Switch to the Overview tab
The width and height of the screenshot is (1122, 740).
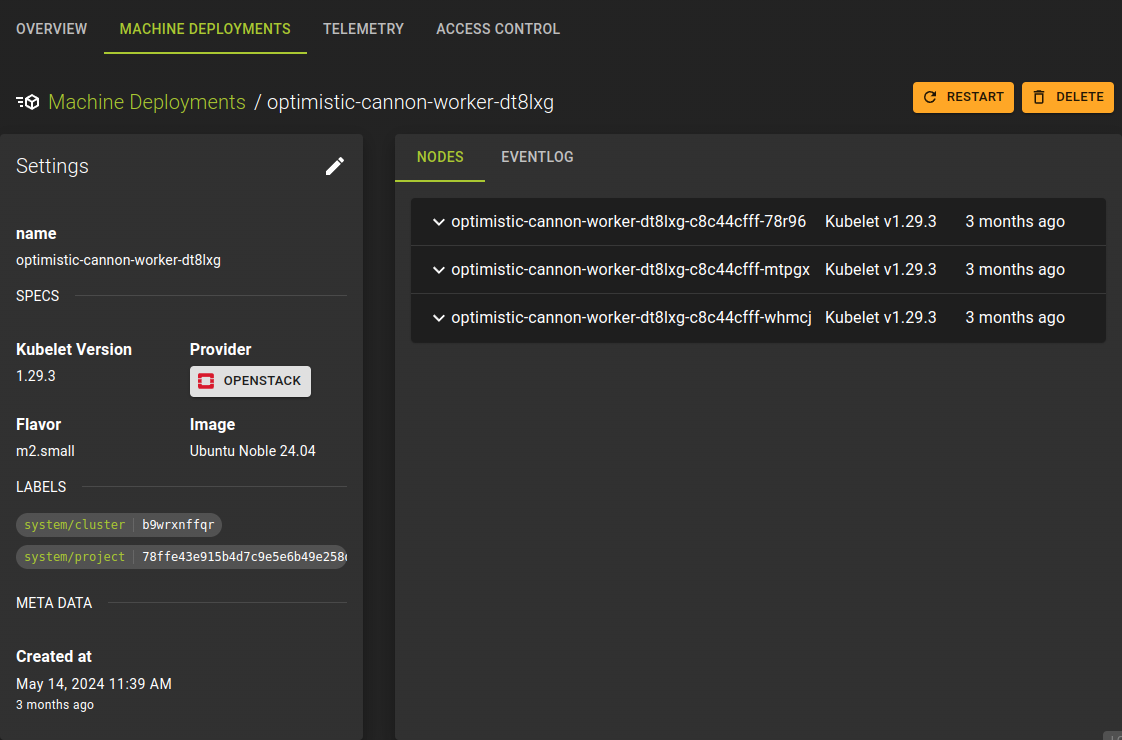(x=52, y=29)
